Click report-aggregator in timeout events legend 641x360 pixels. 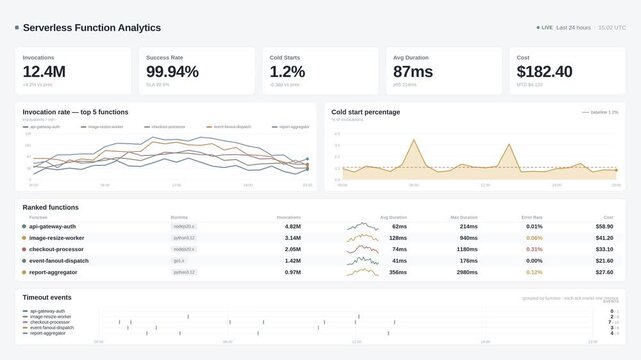44,333
